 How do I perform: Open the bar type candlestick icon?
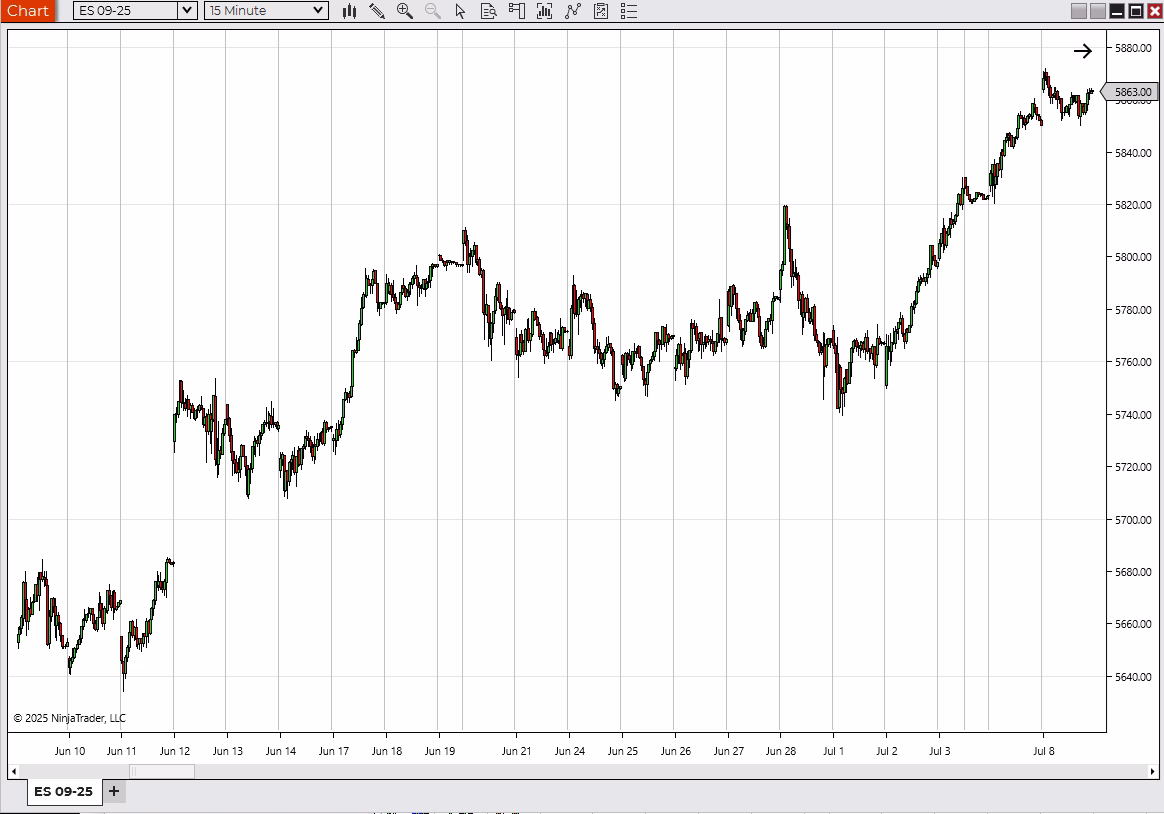pyautogui.click(x=349, y=11)
